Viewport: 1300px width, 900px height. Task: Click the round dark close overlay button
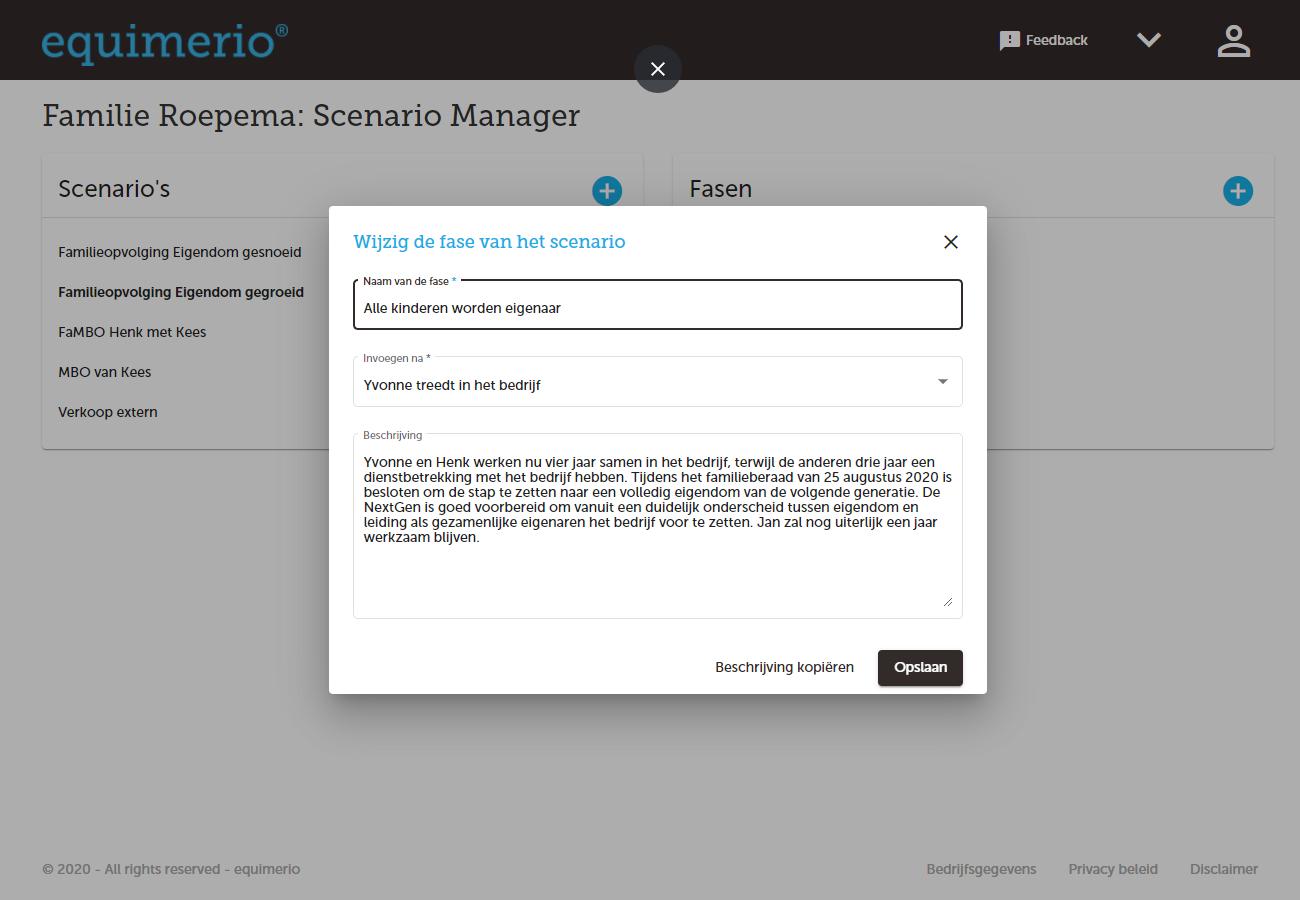pyautogui.click(x=657, y=69)
